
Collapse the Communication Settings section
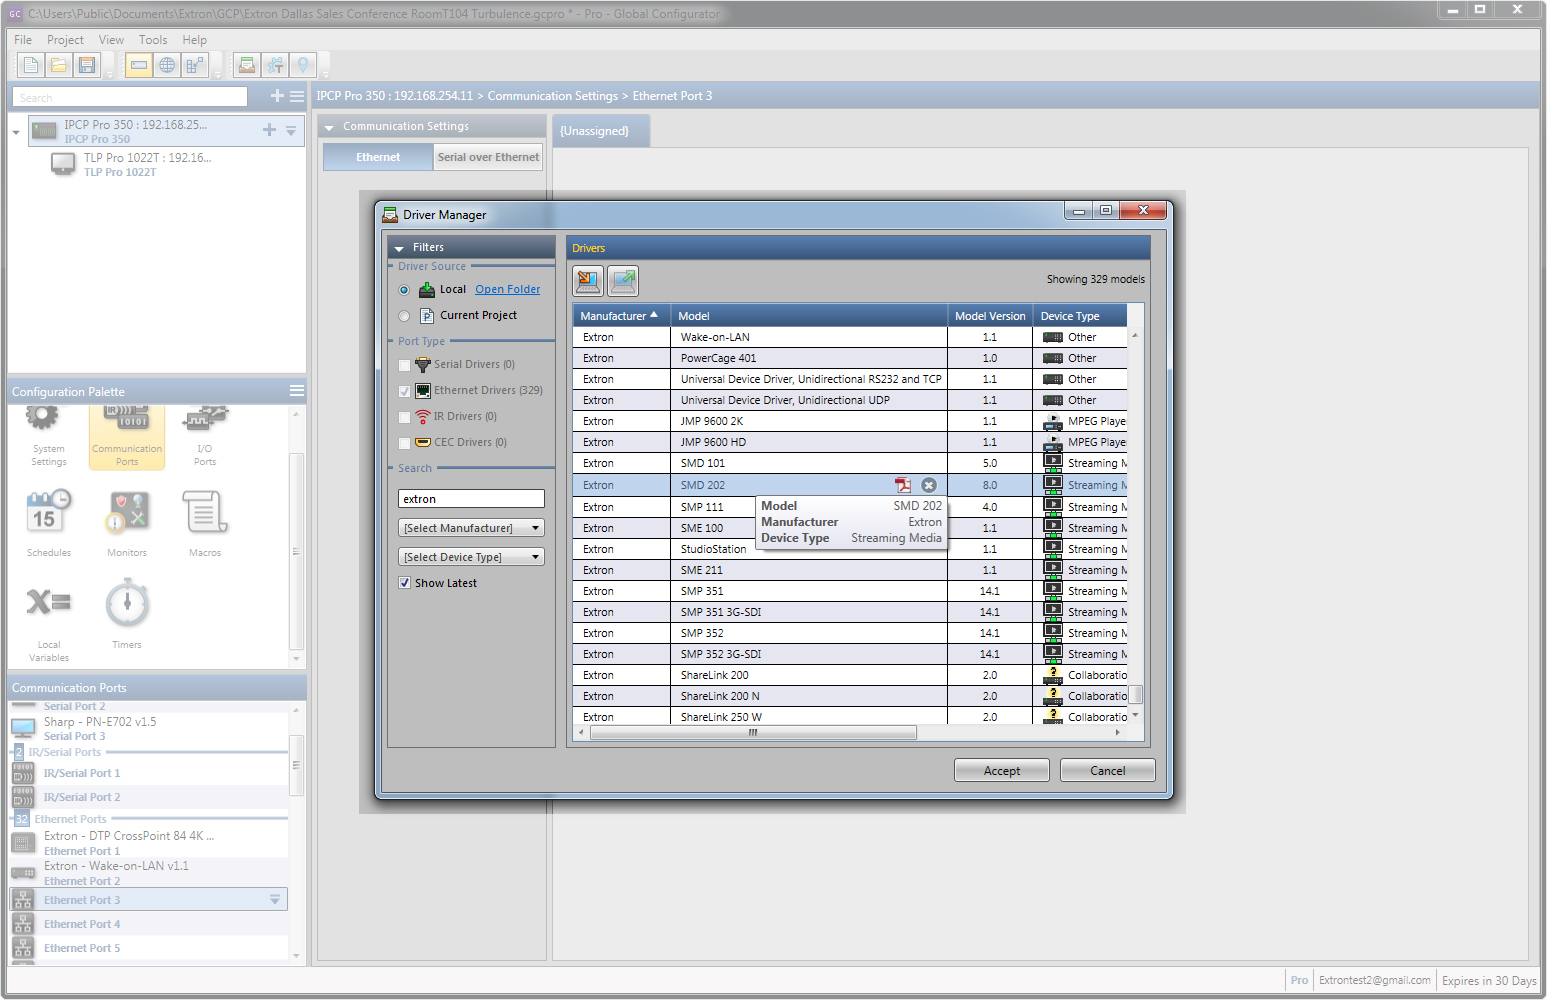click(329, 127)
